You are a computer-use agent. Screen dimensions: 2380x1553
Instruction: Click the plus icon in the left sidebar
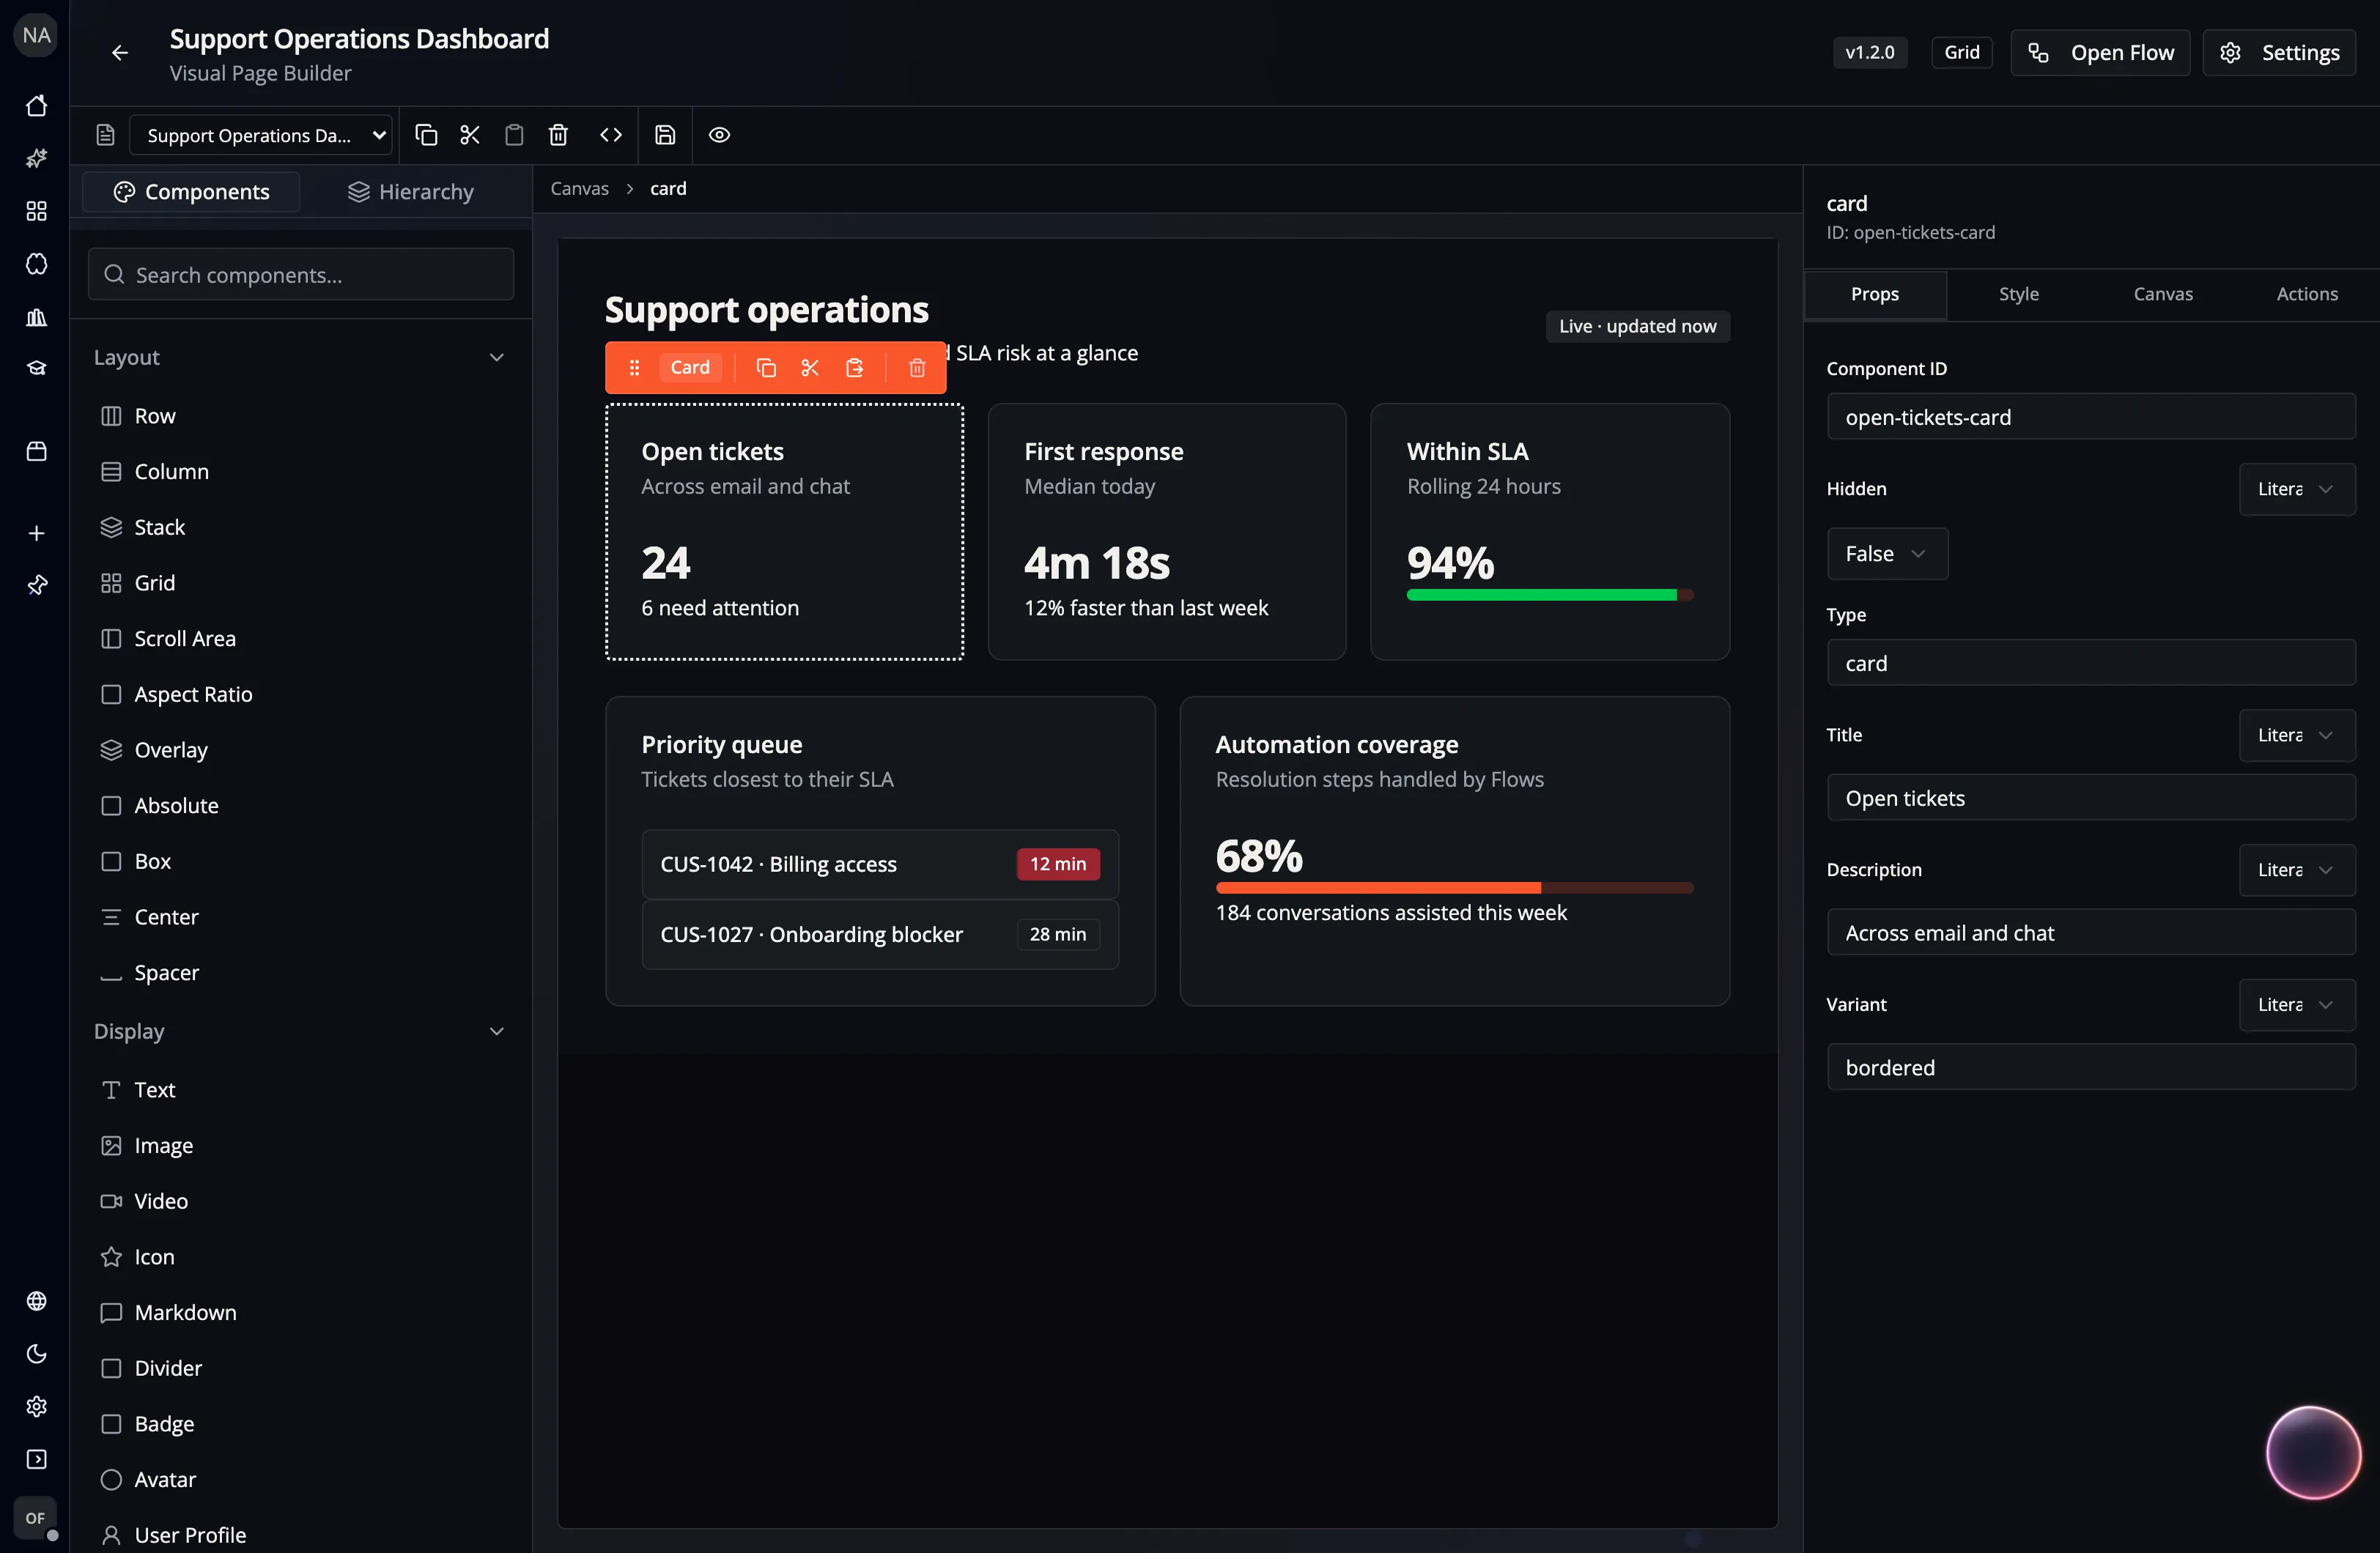[x=37, y=533]
